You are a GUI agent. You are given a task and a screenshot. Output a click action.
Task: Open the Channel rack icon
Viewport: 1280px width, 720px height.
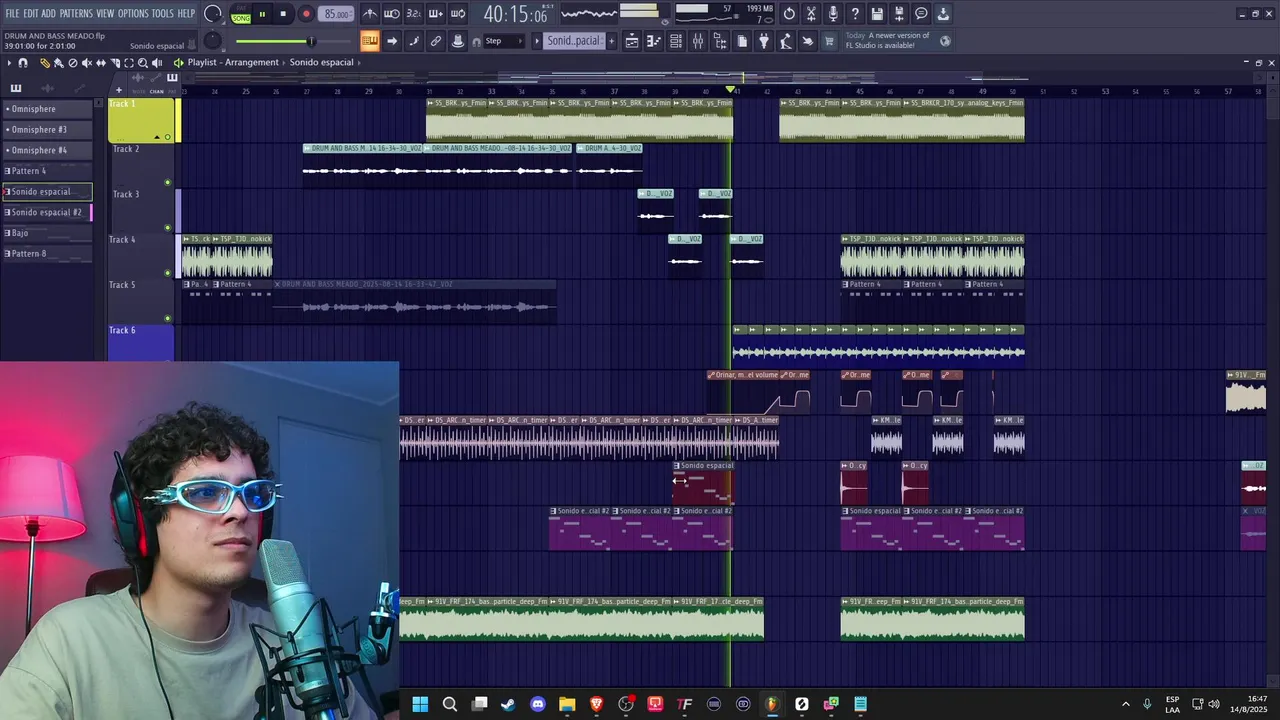(676, 41)
